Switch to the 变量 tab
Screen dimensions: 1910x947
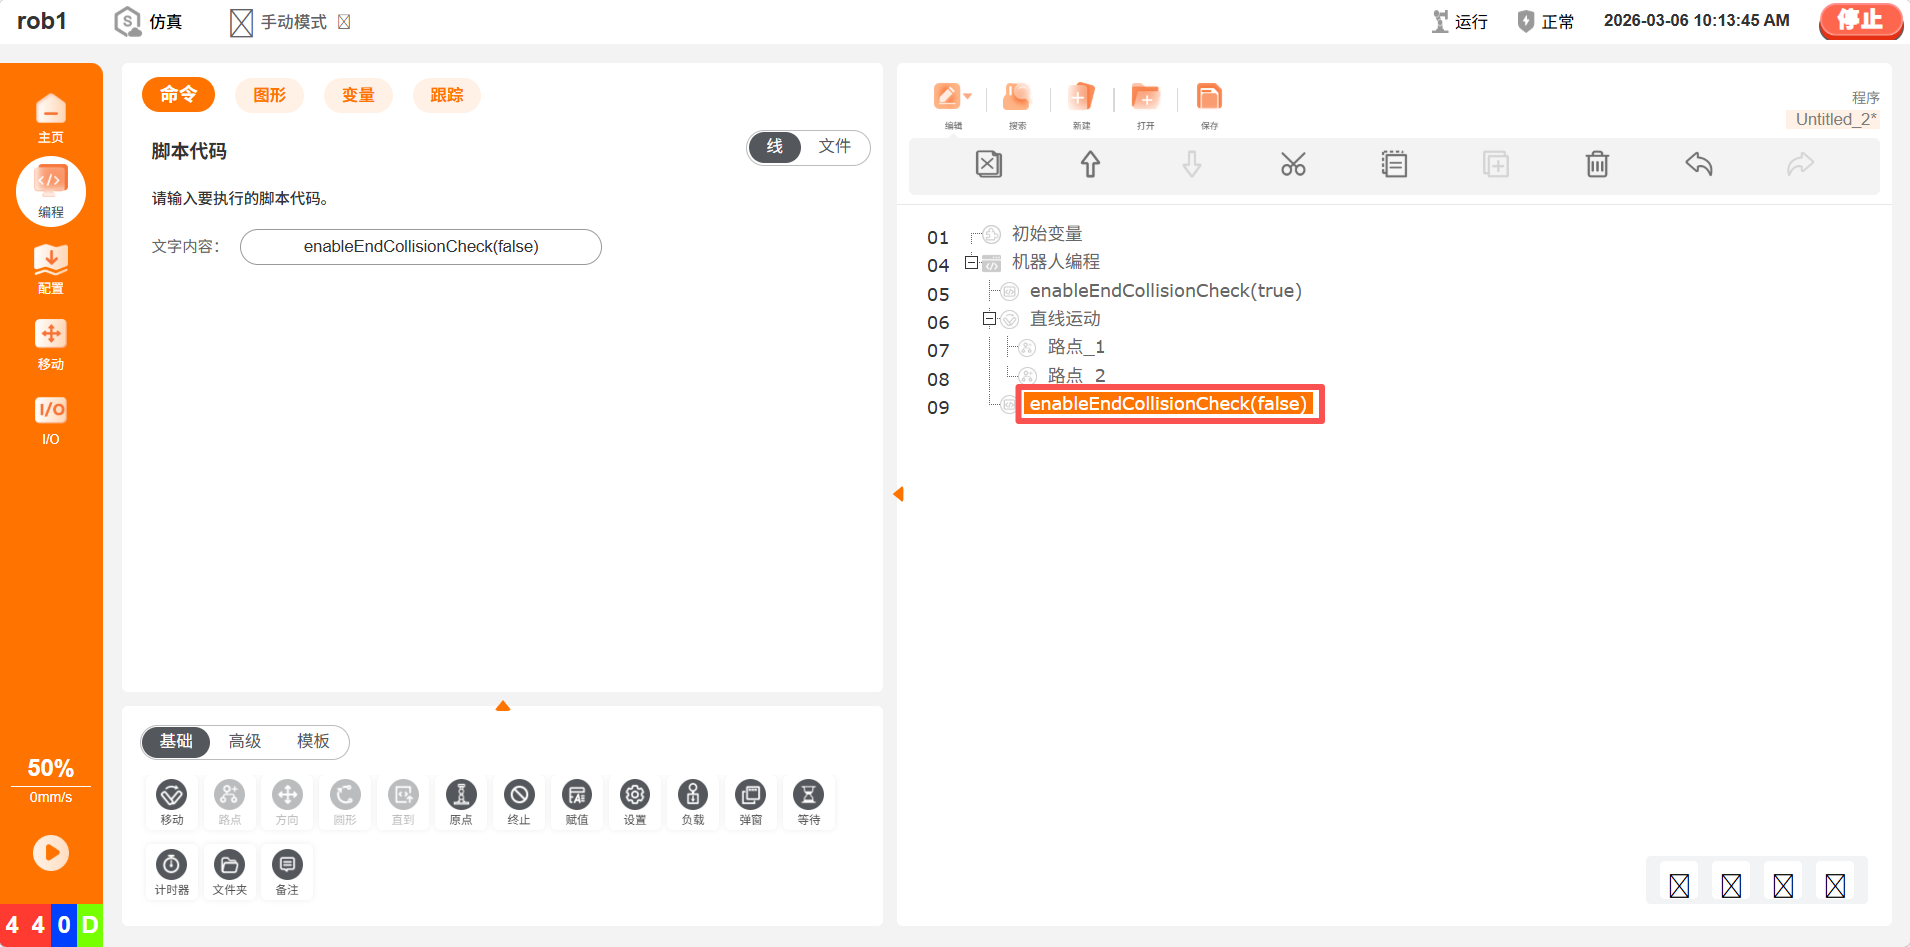tap(358, 95)
